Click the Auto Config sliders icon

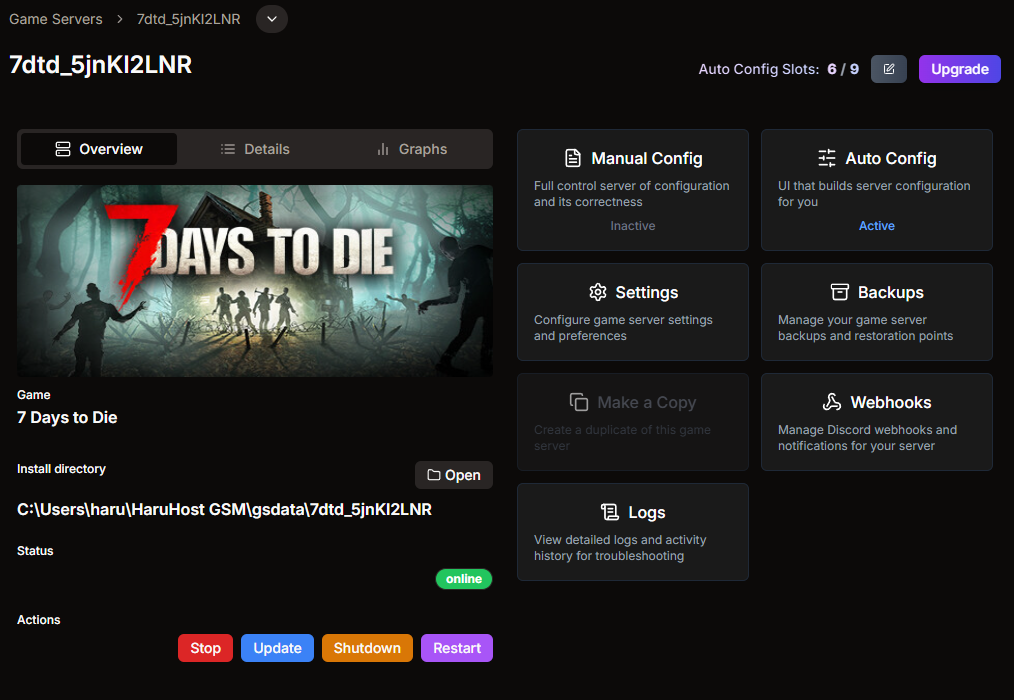pos(826,159)
